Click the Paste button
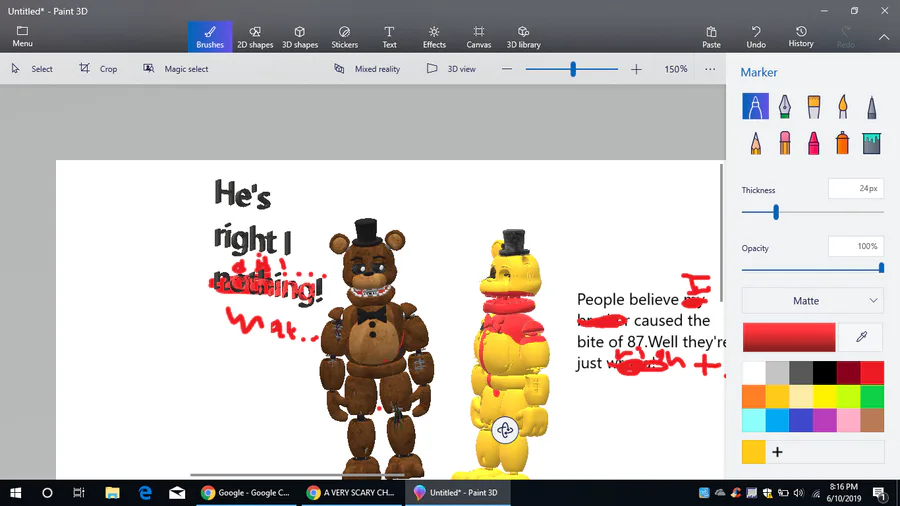Screen dimensions: 900x506 pos(711,37)
